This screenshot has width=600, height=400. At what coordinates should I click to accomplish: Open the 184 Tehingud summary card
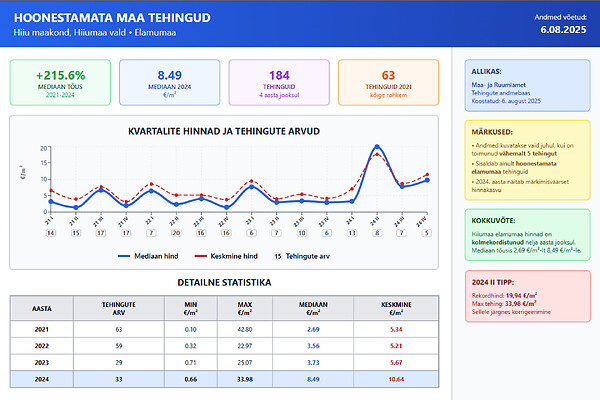pos(279,83)
